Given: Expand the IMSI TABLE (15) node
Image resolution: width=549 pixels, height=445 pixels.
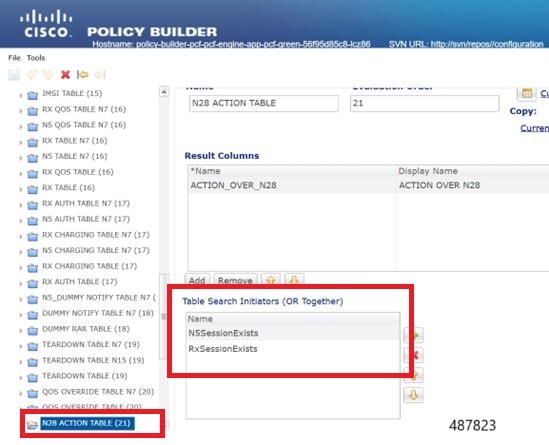Looking at the screenshot, I should (21, 95).
